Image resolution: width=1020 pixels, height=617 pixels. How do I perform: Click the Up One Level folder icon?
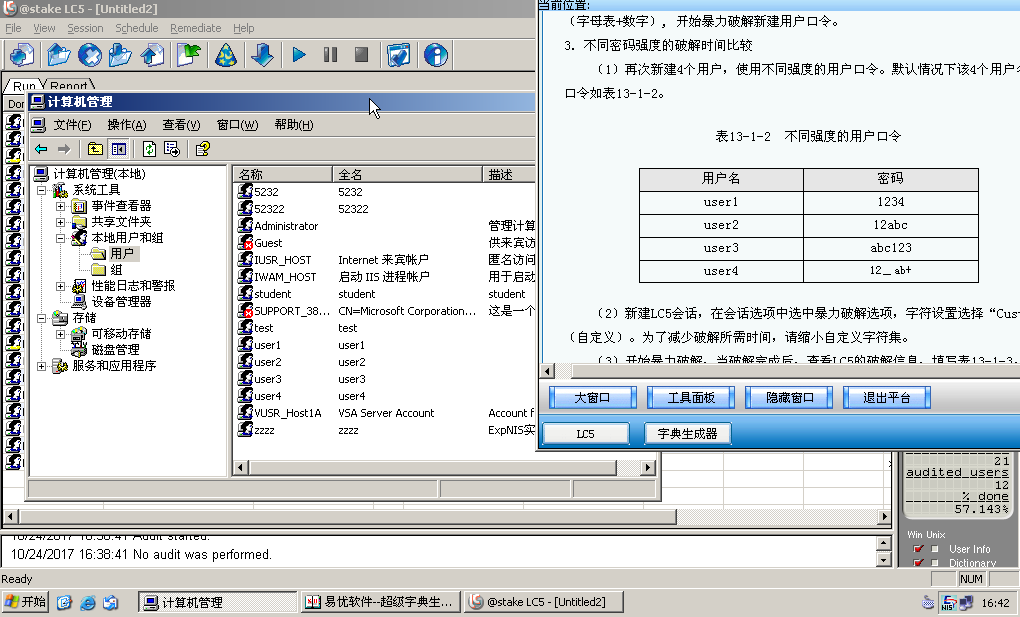point(96,149)
